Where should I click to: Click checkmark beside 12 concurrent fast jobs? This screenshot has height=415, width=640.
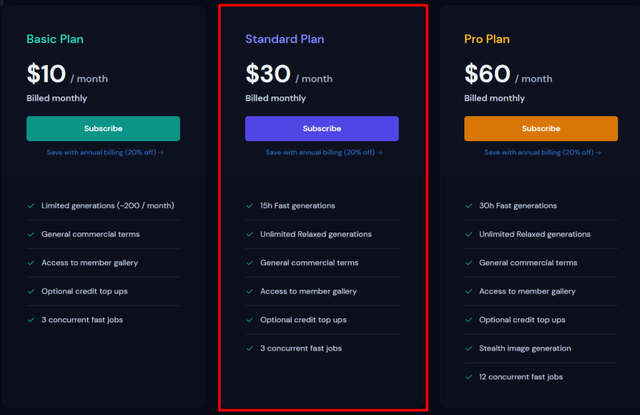469,377
